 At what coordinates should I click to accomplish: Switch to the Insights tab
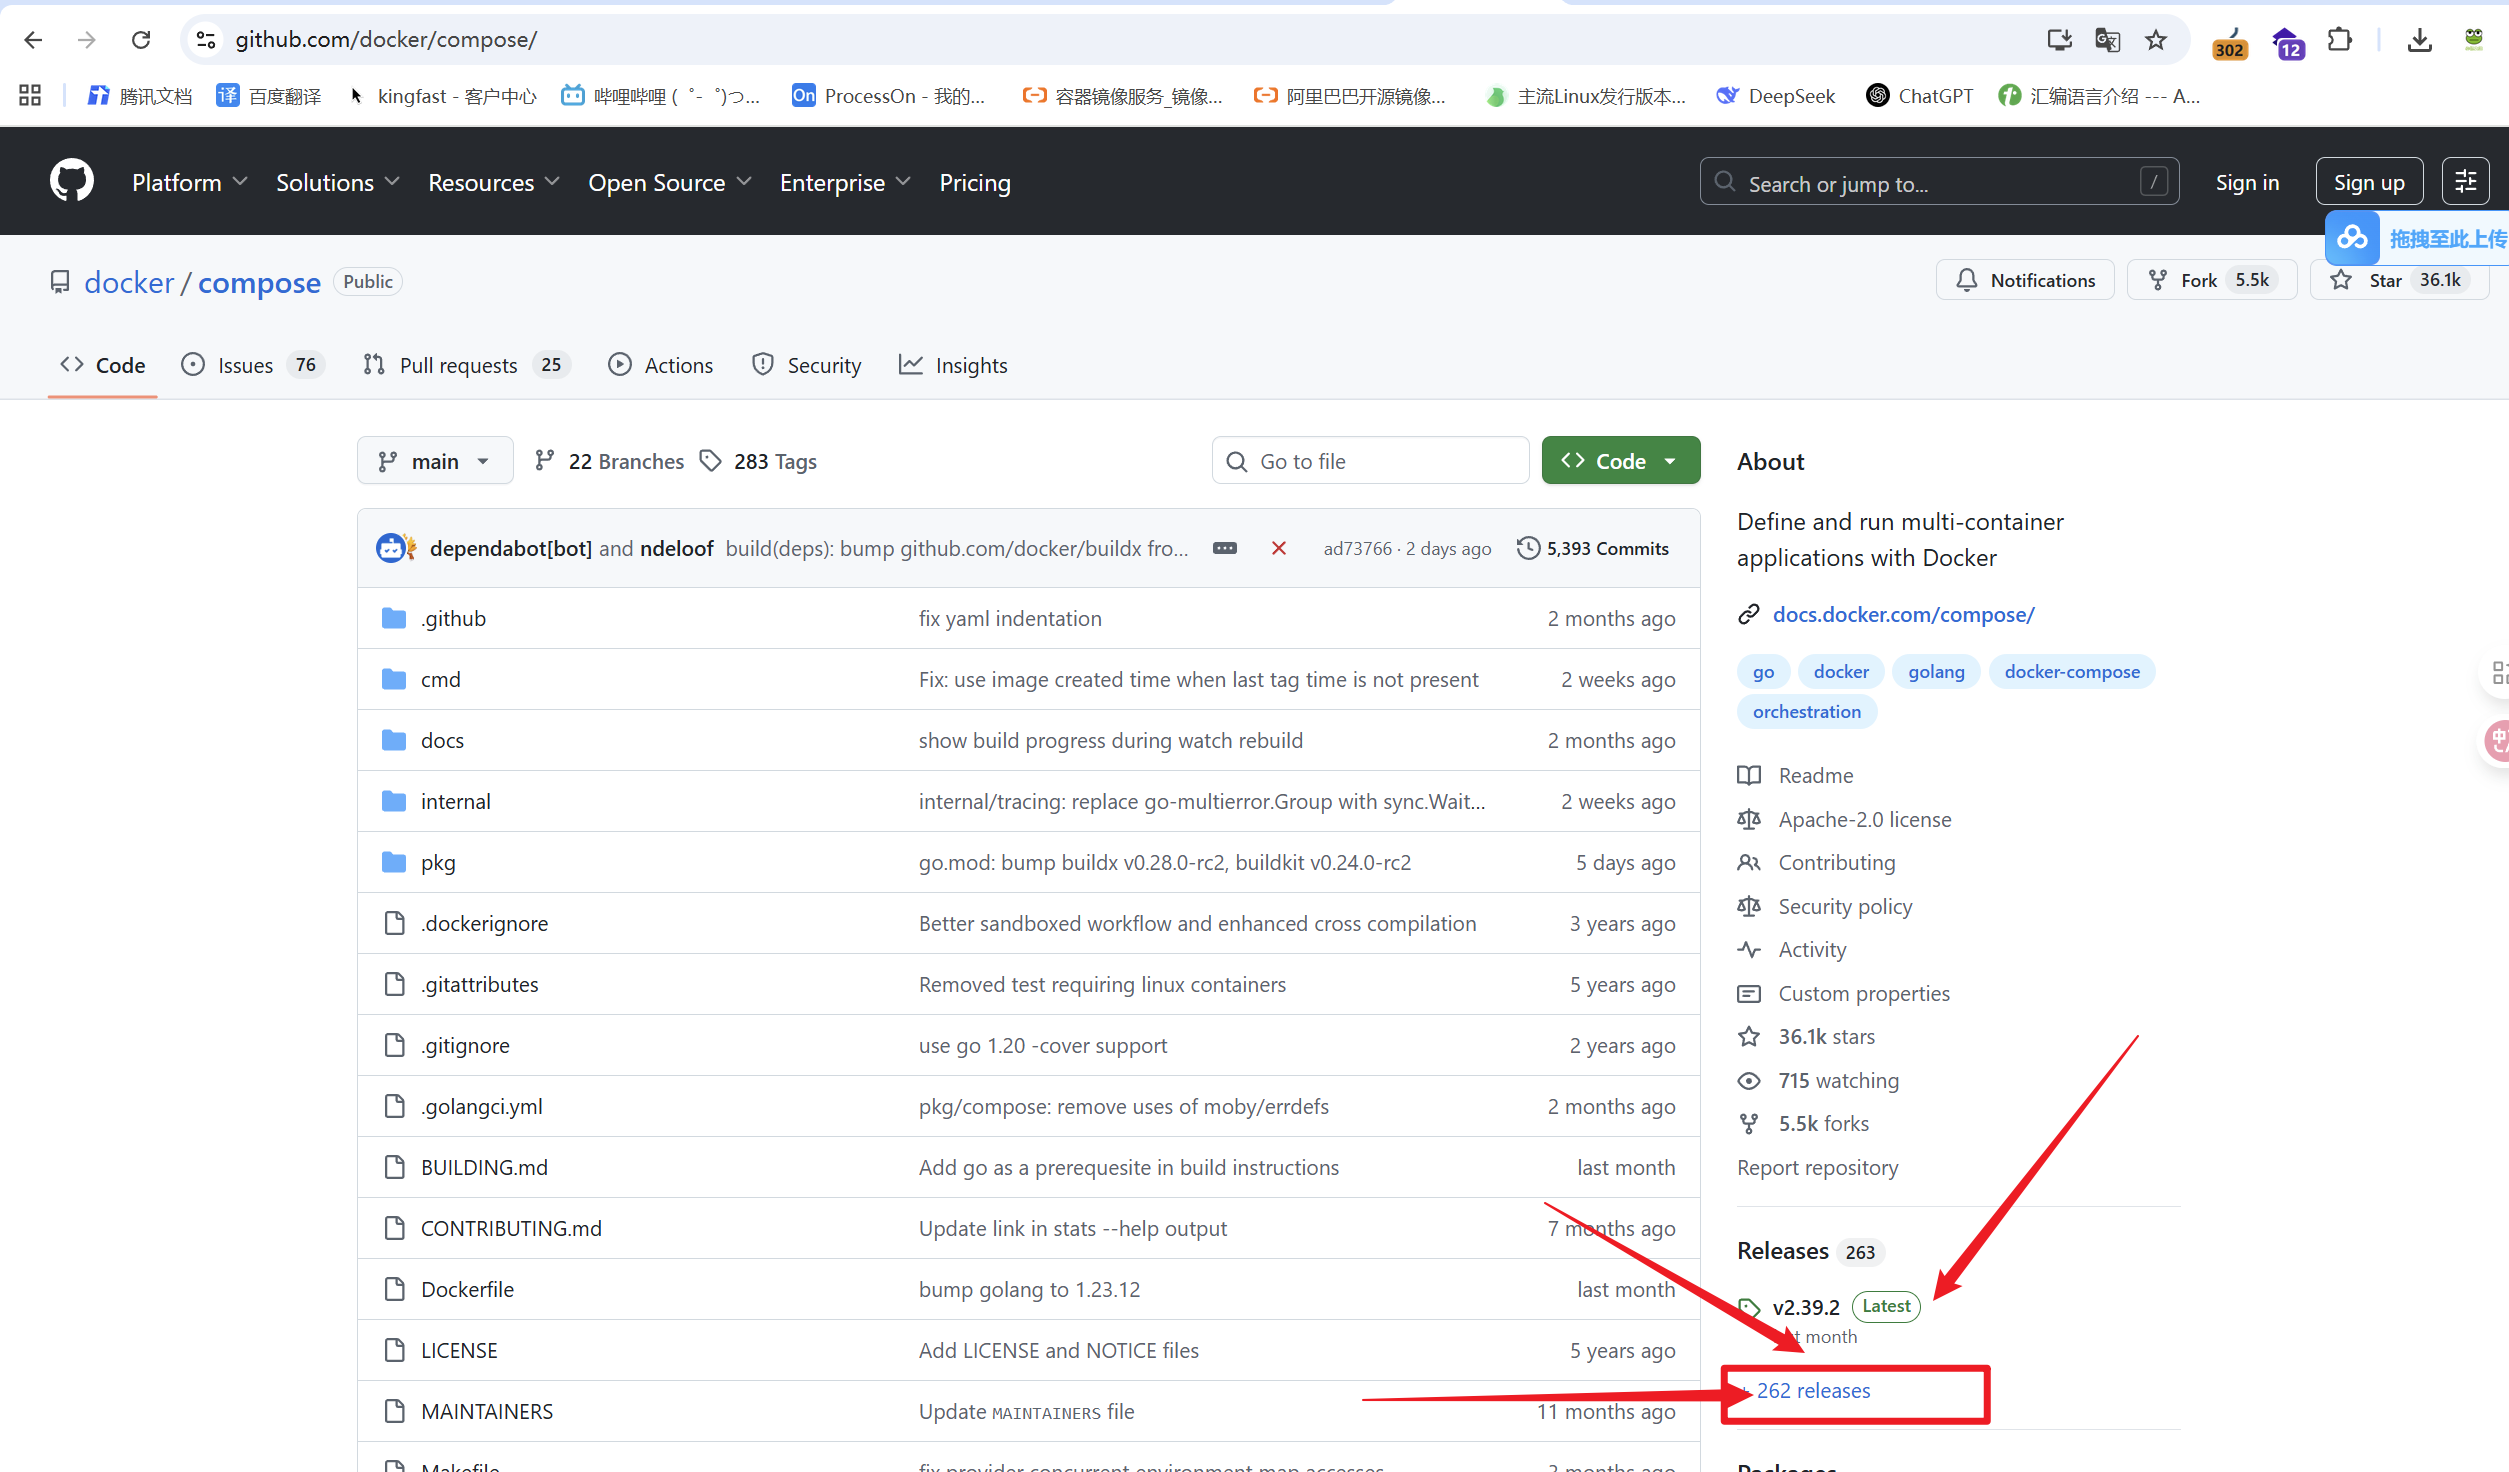tap(953, 365)
